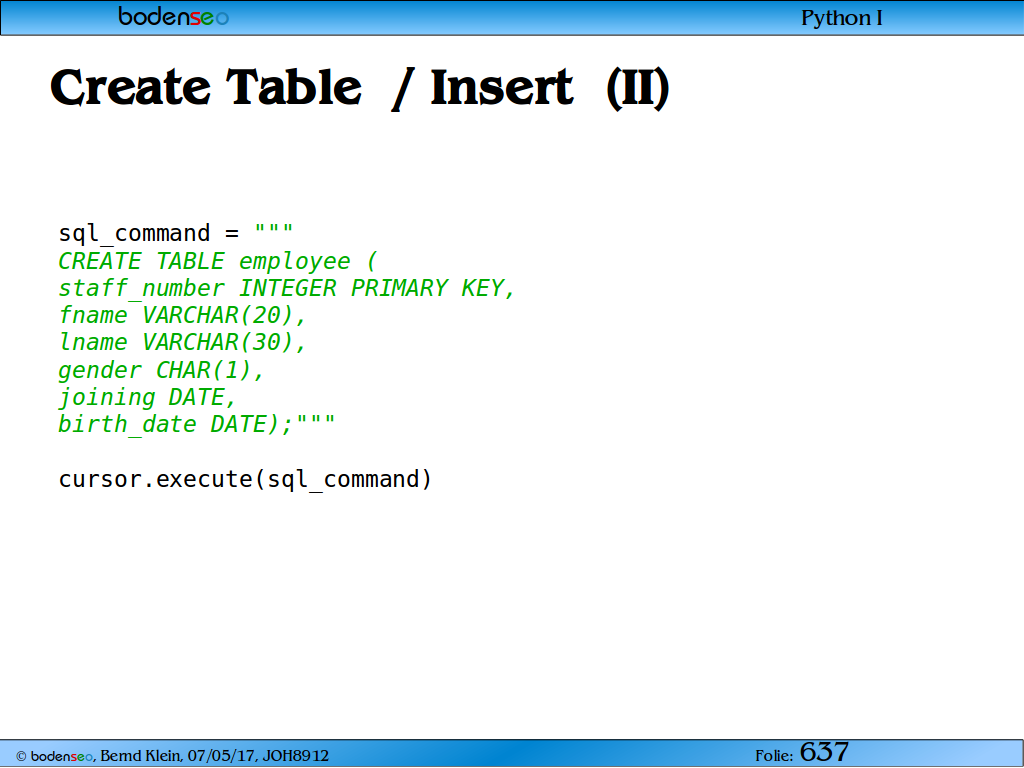Click the line "cursor.execute(sql_command)"
This screenshot has height=768, width=1024.
click(245, 479)
